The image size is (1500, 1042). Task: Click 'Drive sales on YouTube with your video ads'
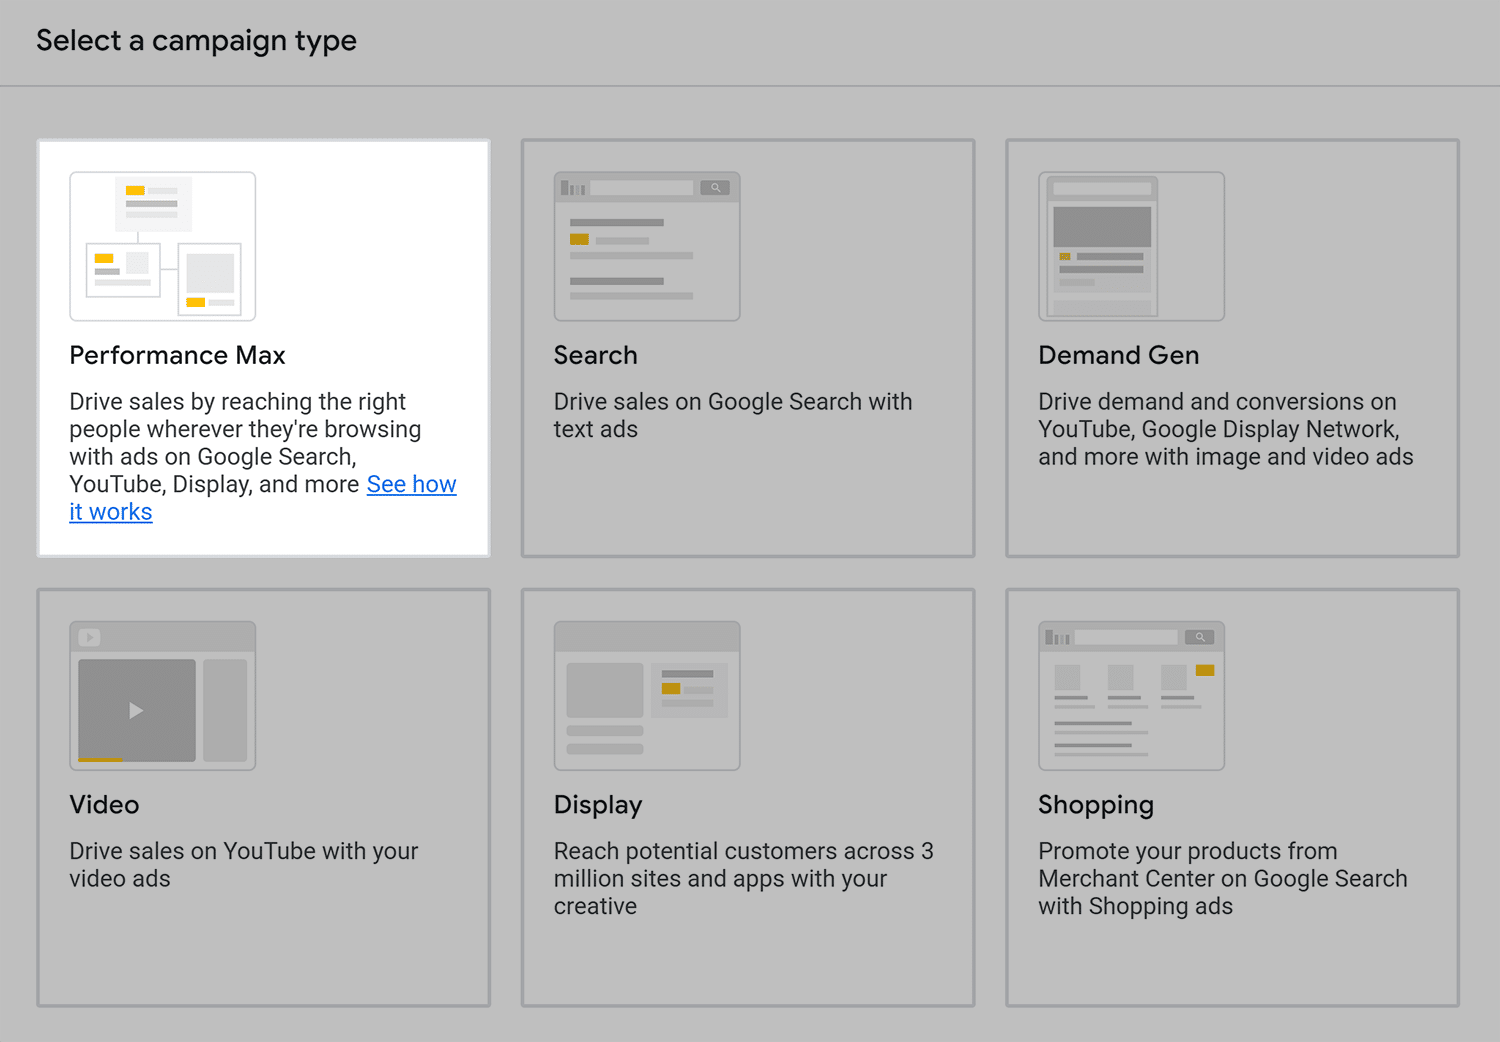[x=244, y=865]
